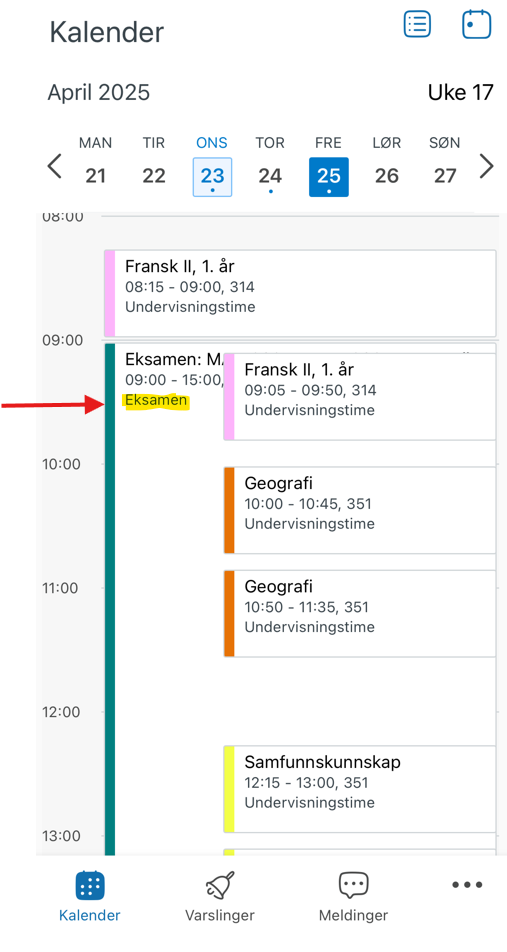Select Thursday 24 in week strip
This screenshot has height=952, width=507.
point(270,166)
